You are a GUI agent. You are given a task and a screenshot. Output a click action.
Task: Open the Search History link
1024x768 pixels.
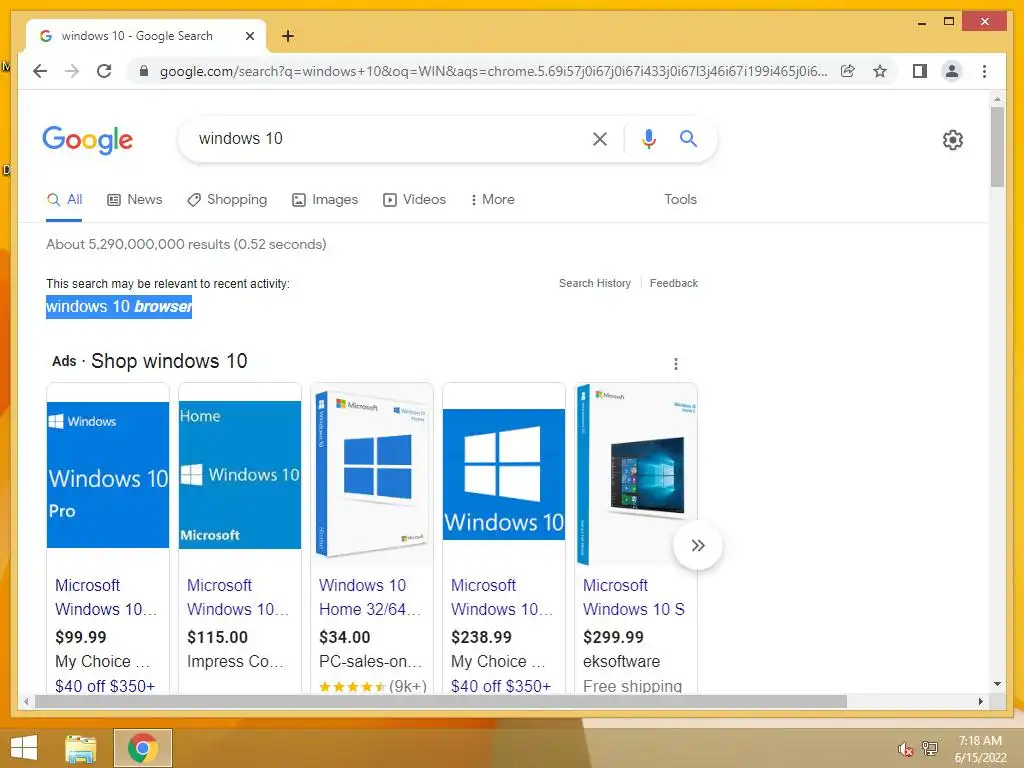[x=595, y=283]
